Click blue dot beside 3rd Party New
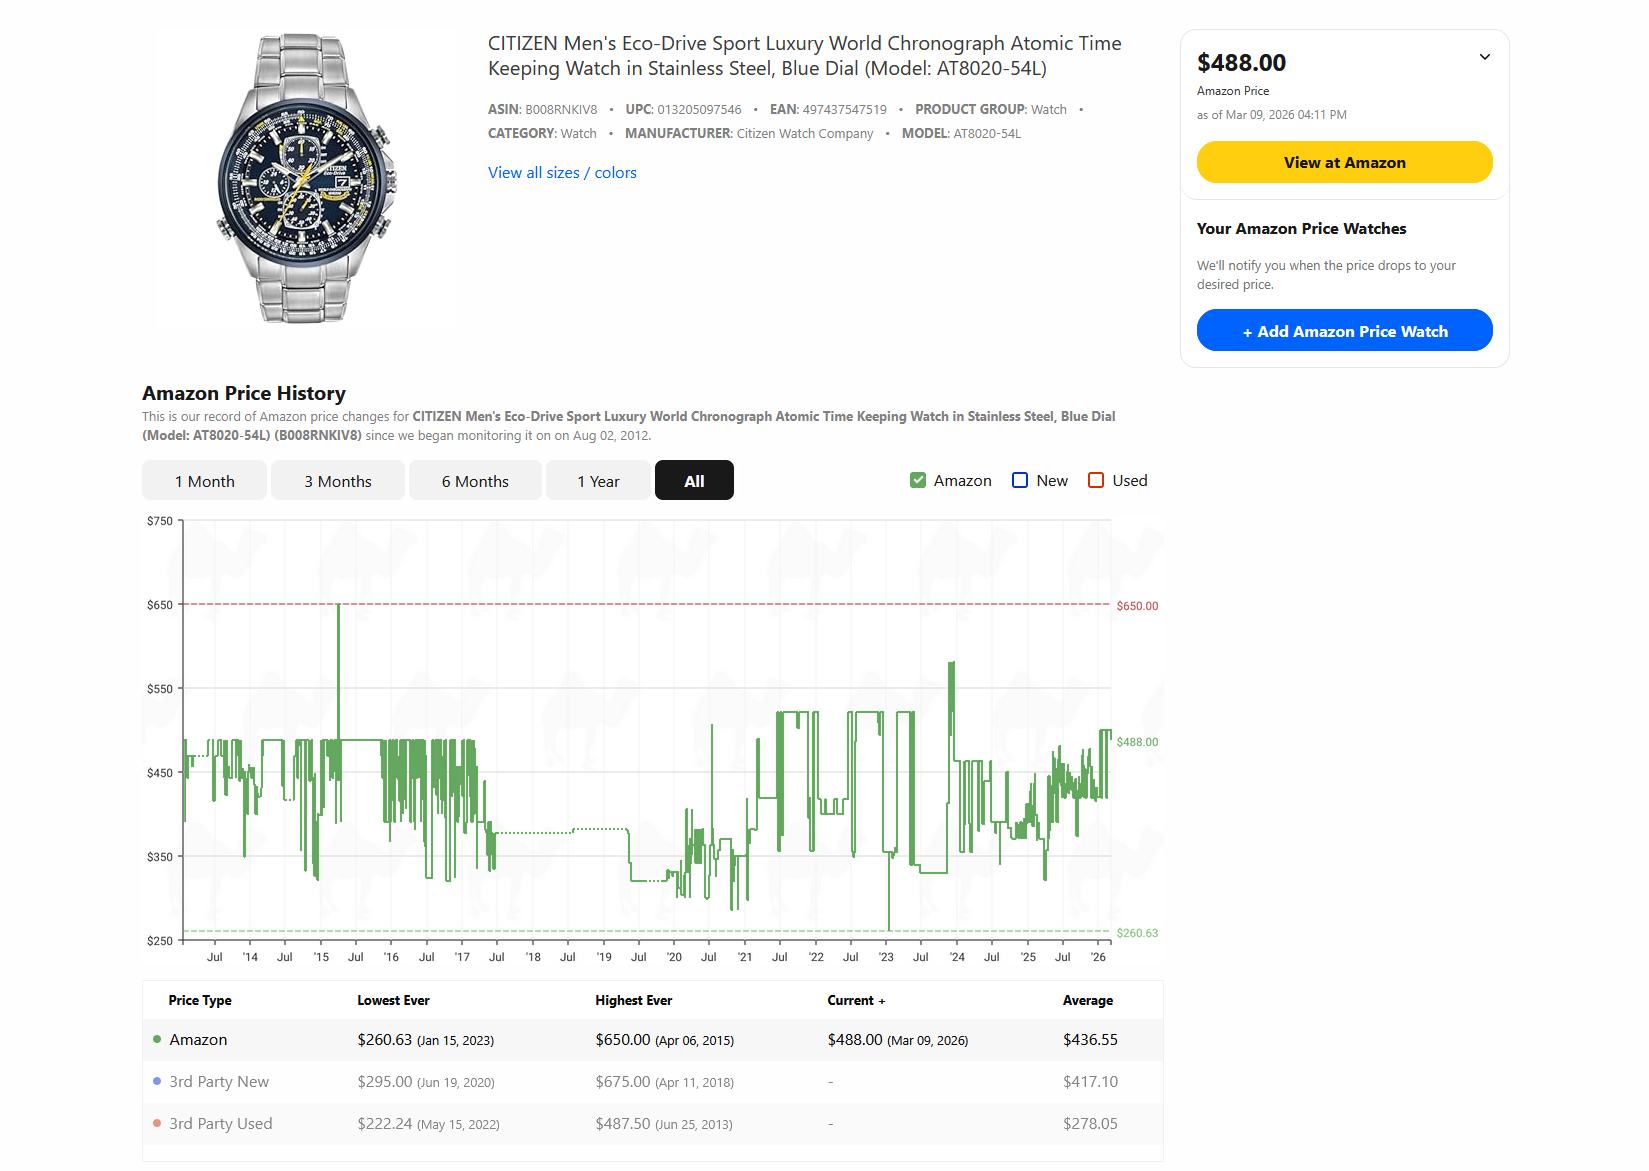The image size is (1649, 1171). click(157, 1082)
